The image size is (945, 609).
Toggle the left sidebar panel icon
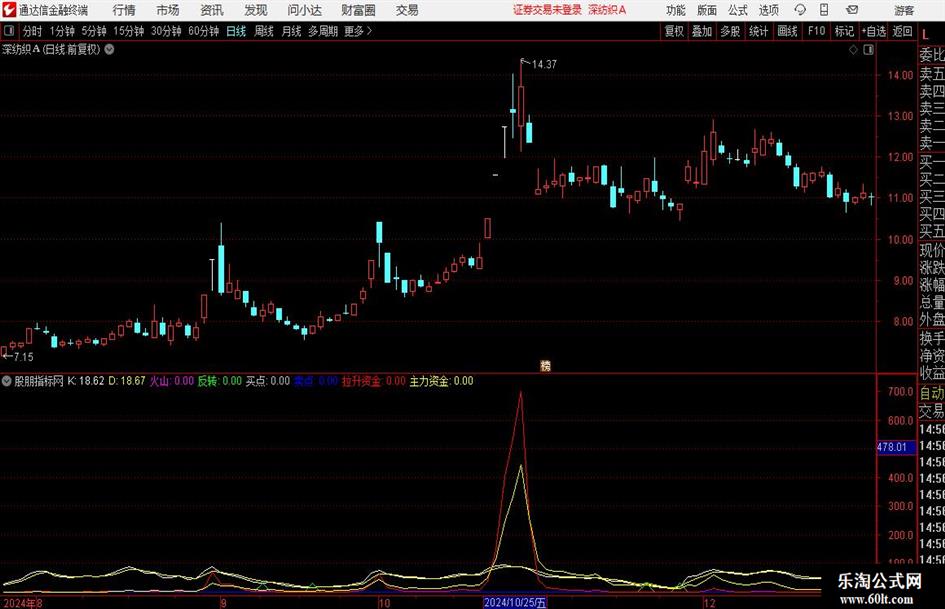[9, 31]
